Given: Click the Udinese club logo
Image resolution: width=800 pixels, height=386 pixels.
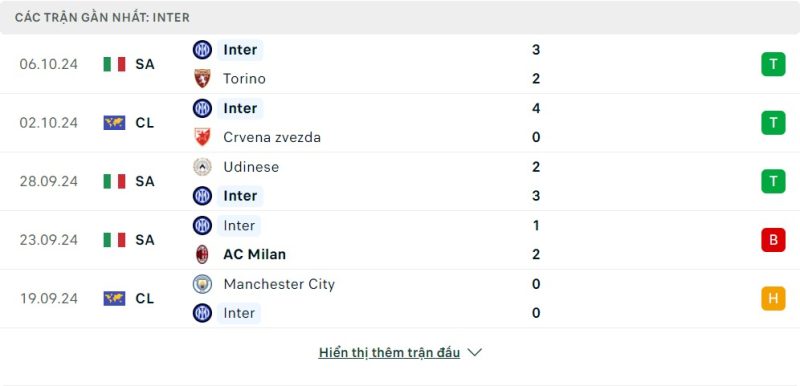Looking at the screenshot, I should point(203,167).
